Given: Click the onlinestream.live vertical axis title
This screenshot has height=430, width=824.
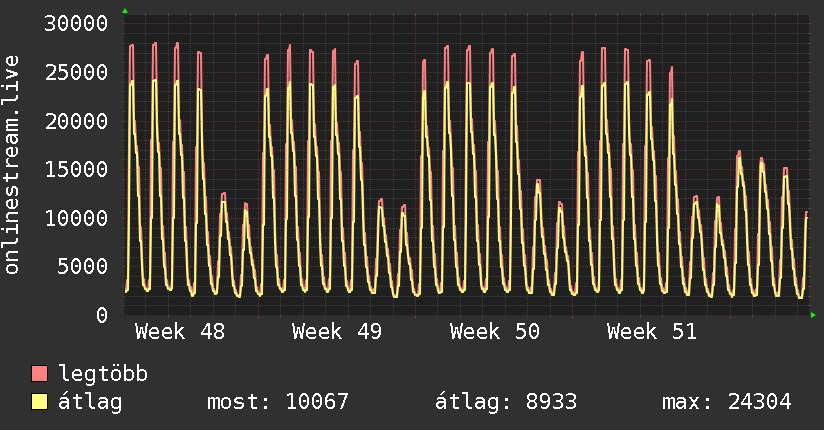Looking at the screenshot, I should tap(12, 165).
